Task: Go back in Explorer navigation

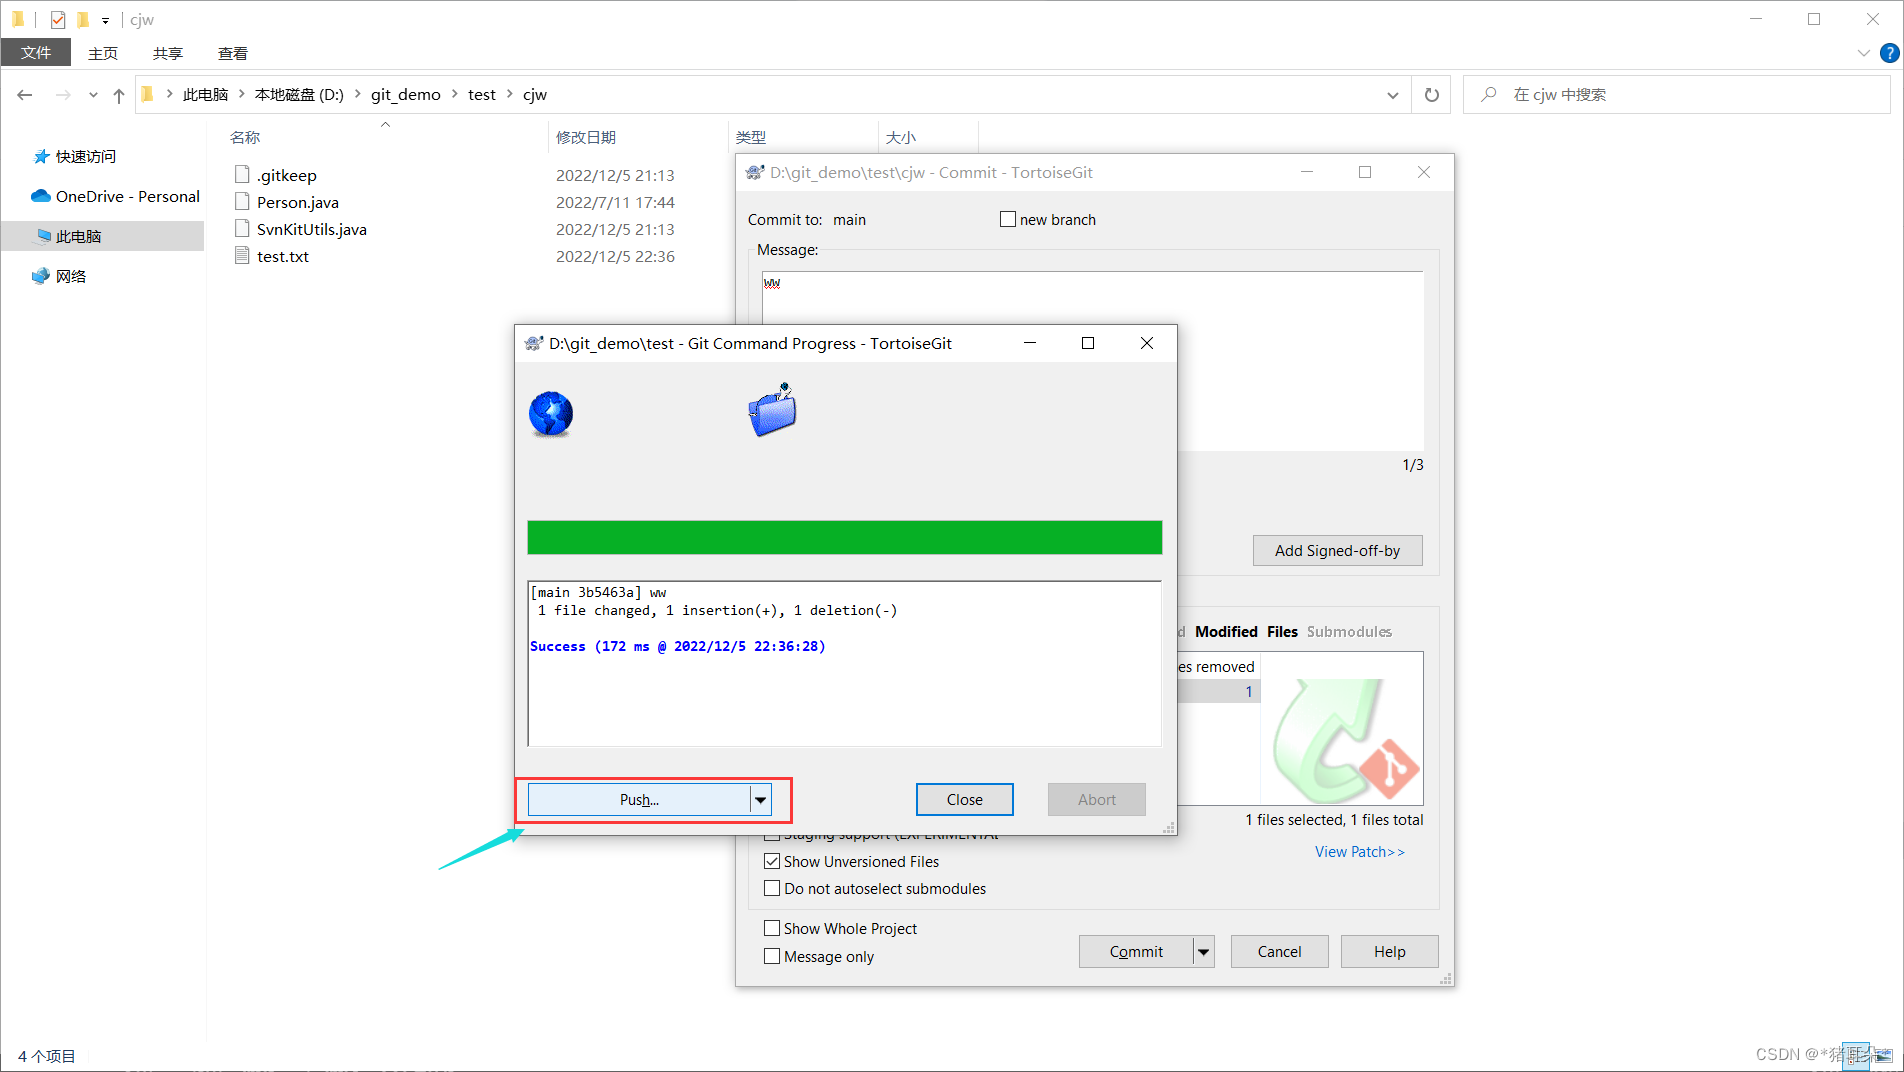Action: (25, 94)
